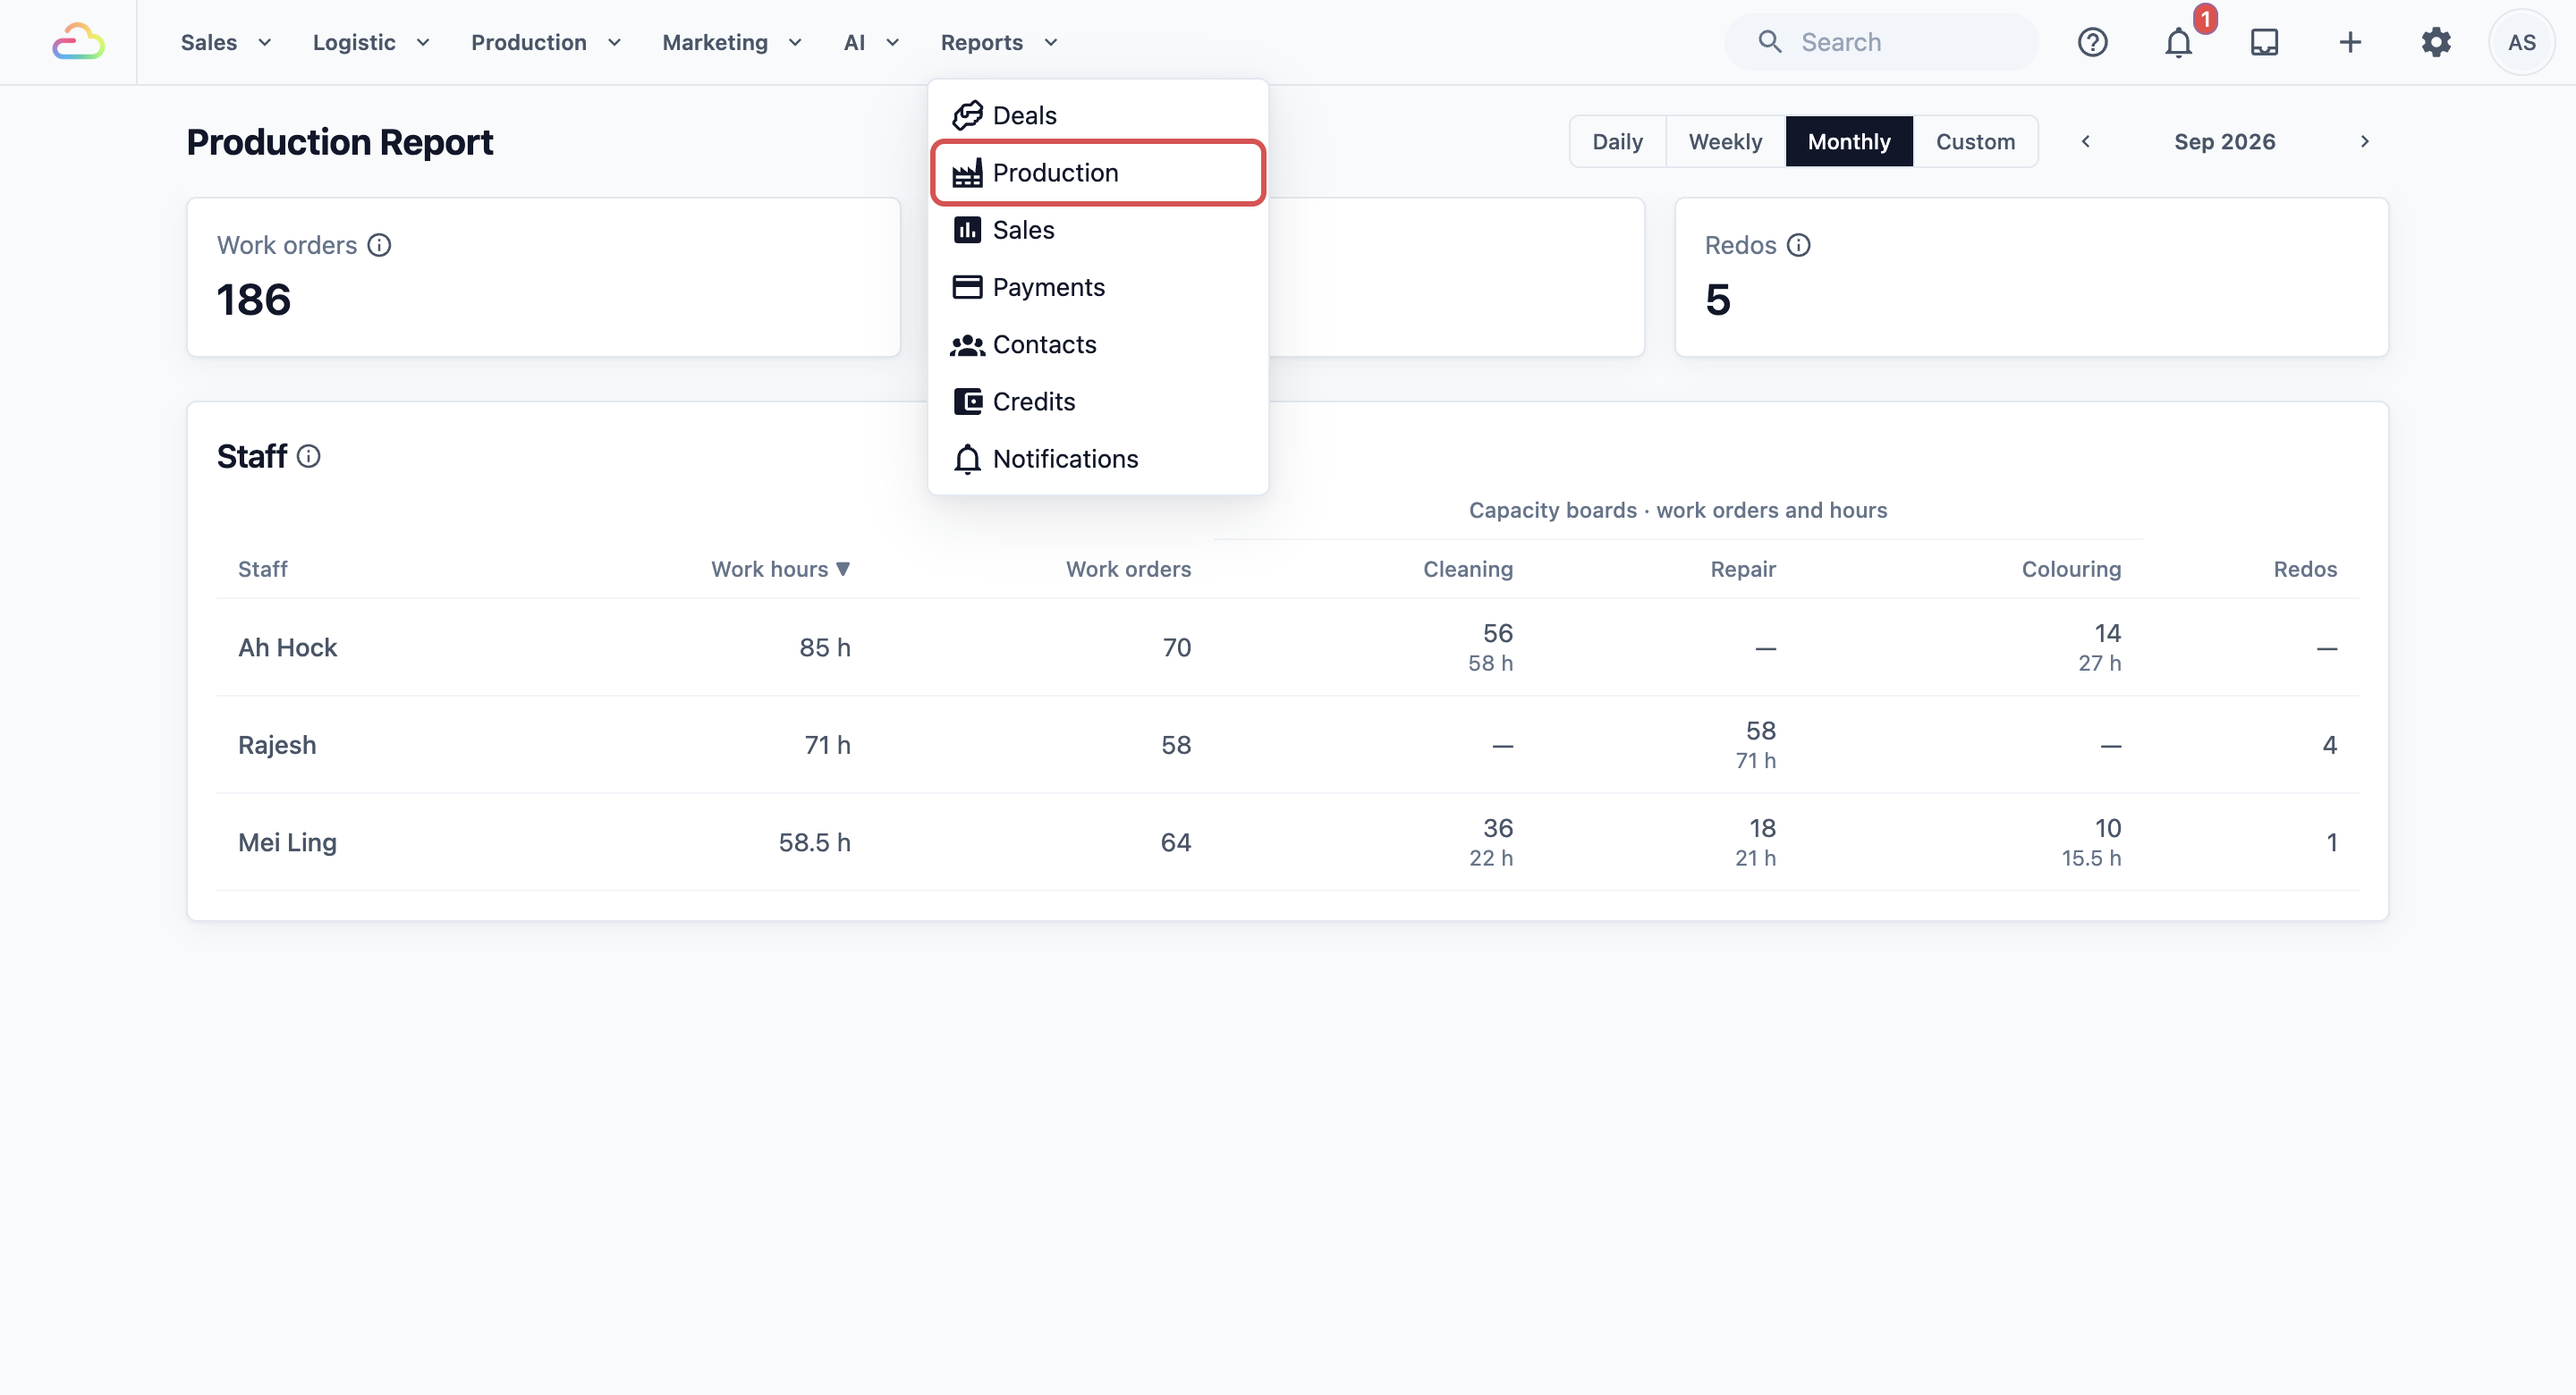Click the plus add-new icon
This screenshot has height=1395, width=2576.
2350,42
